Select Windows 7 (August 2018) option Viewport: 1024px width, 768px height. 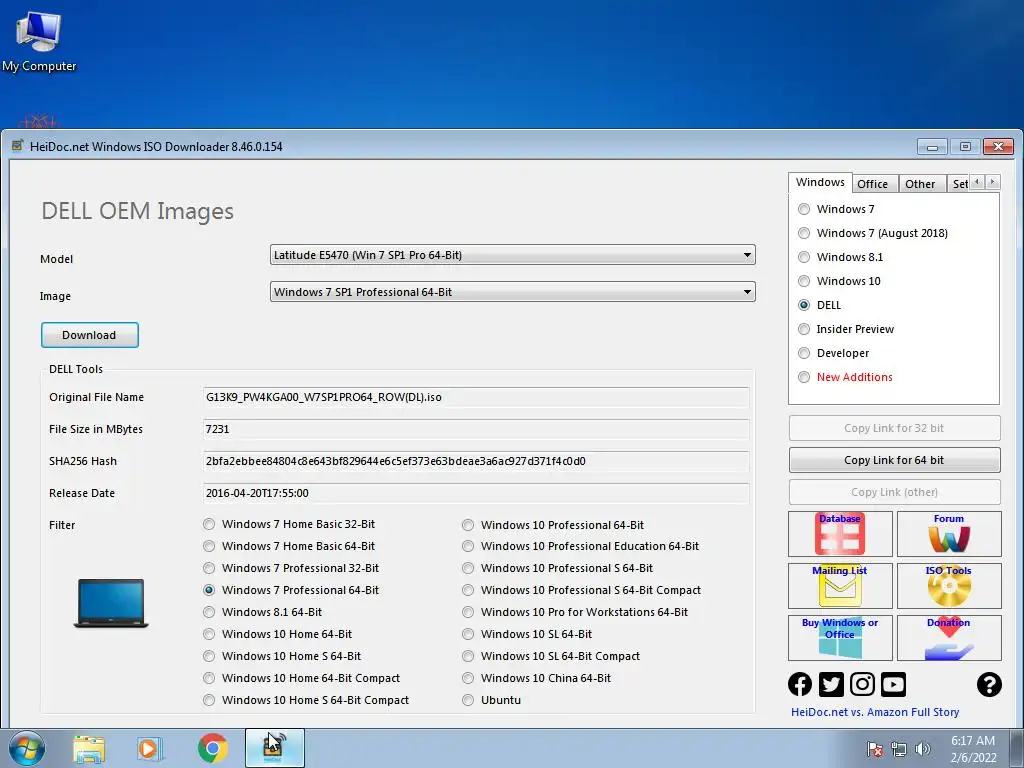(872, 233)
